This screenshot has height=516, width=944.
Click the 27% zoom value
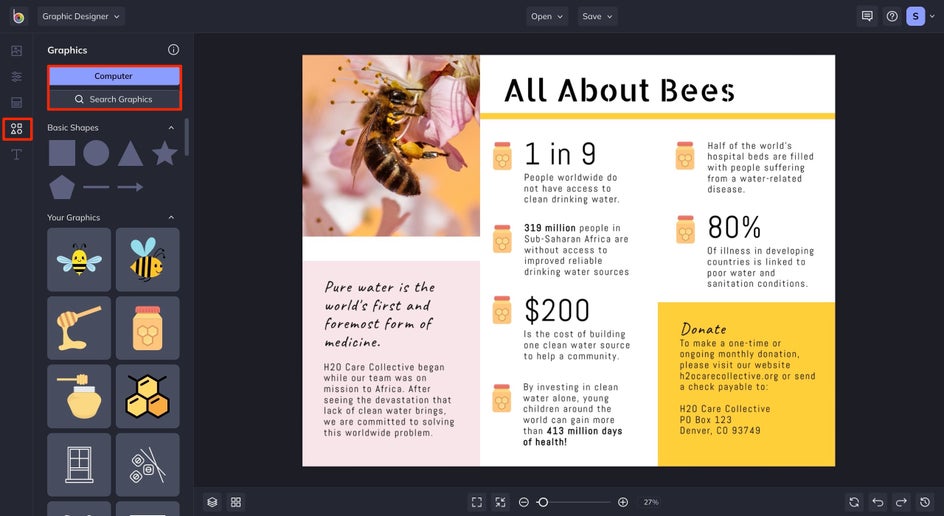(651, 502)
